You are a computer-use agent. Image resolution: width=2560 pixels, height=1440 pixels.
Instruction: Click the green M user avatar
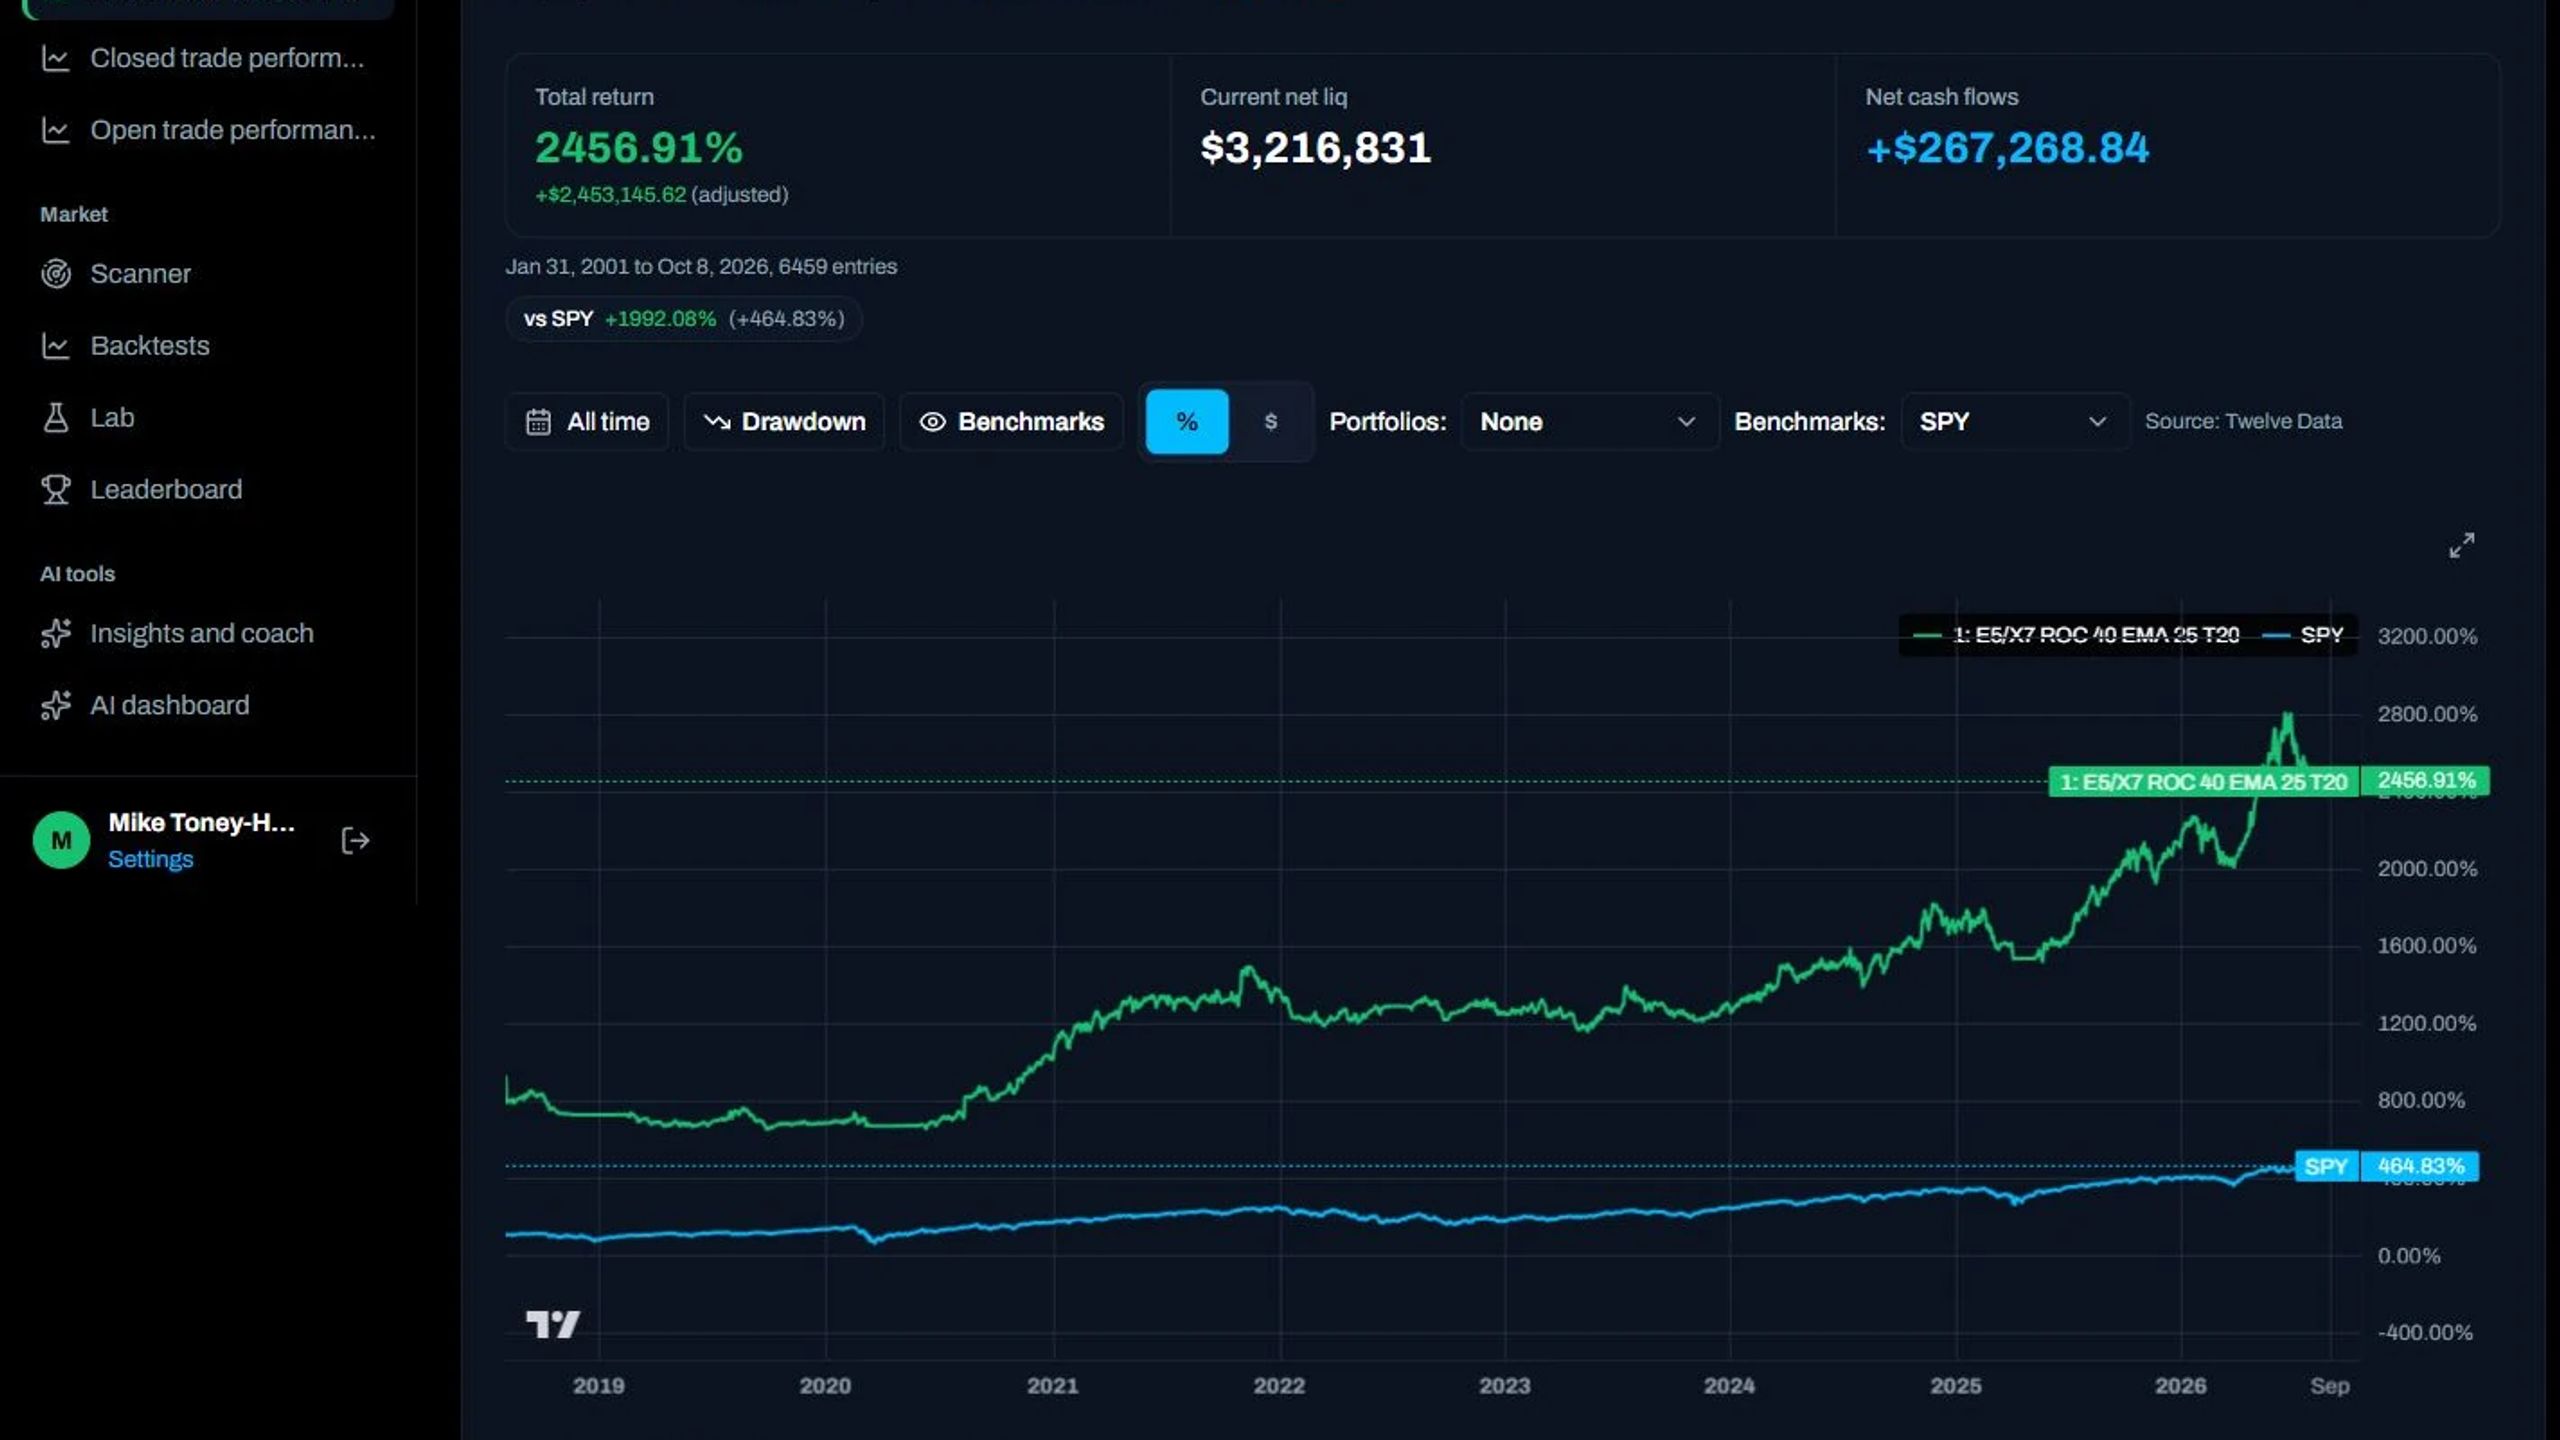61,840
